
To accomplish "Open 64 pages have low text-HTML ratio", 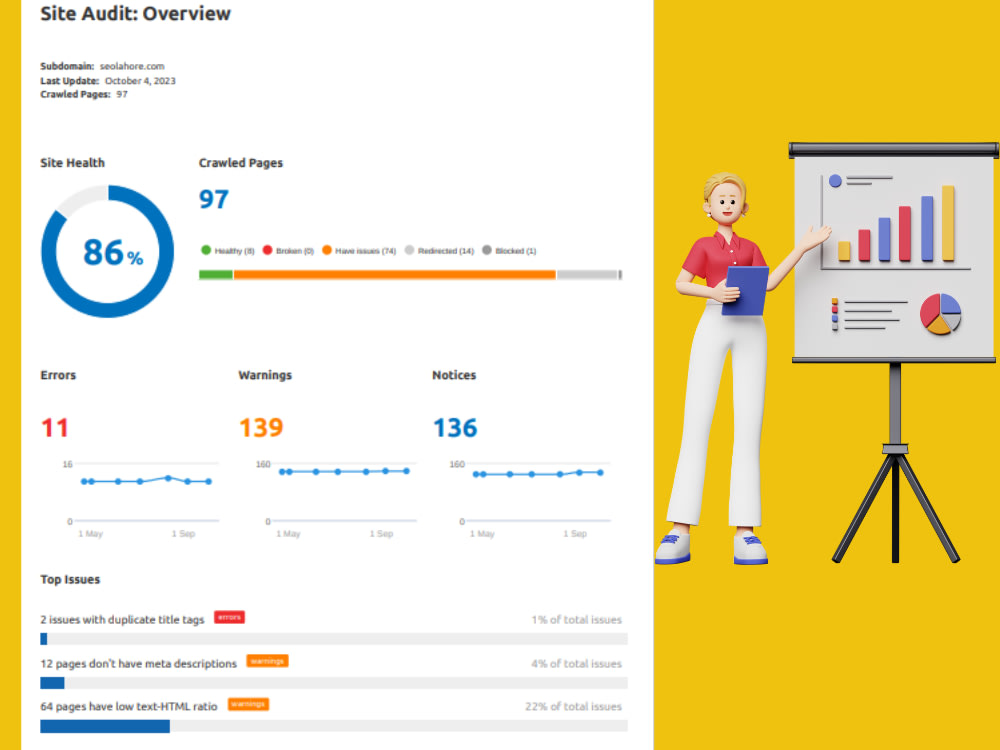I will click(x=129, y=707).
